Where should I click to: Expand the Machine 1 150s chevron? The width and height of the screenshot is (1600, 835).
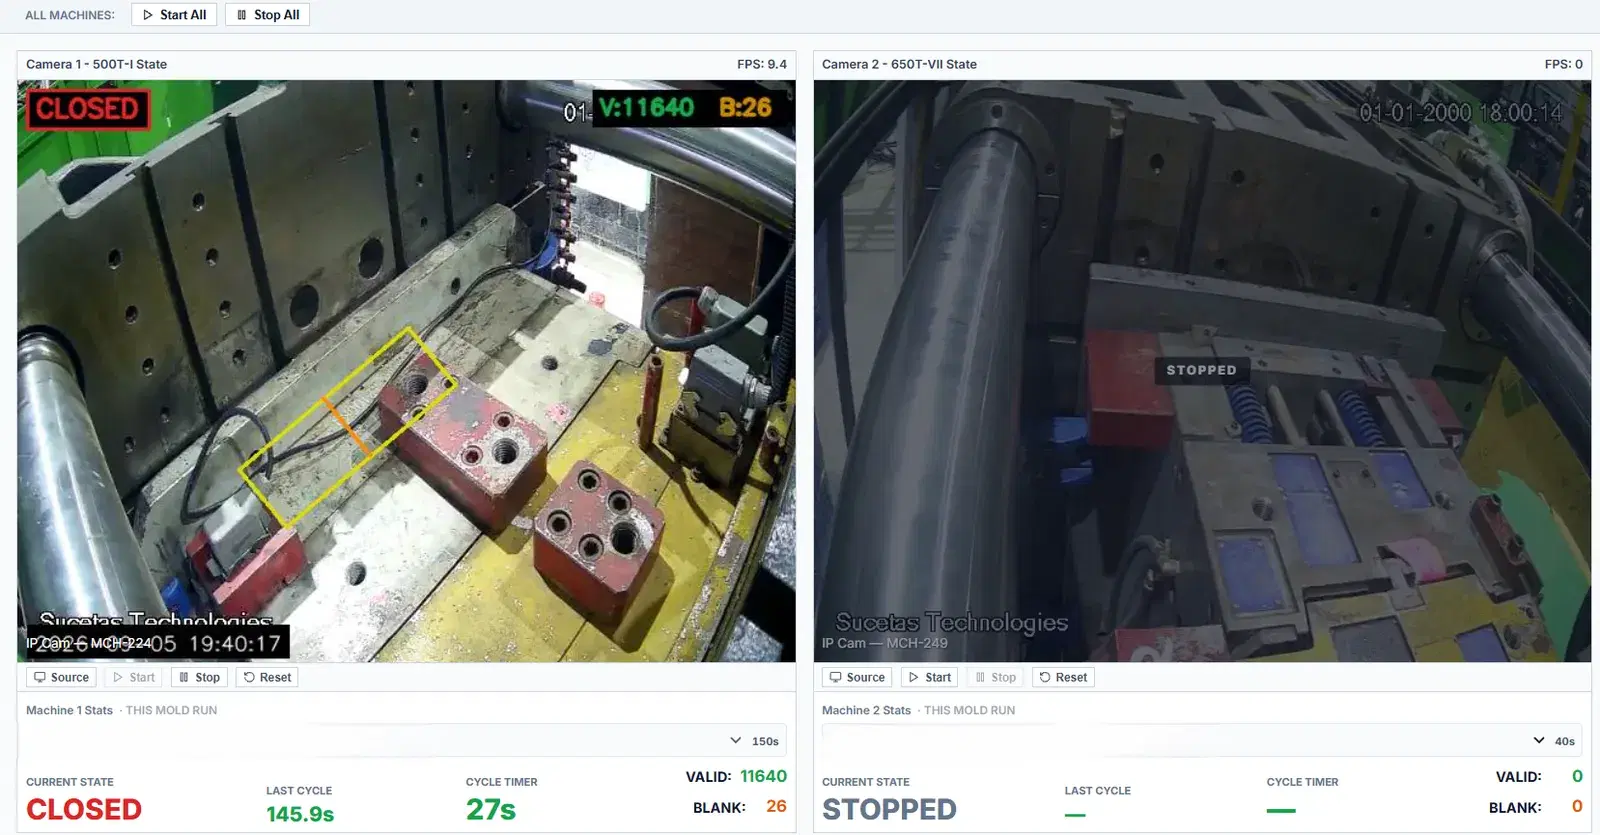[x=735, y=741]
